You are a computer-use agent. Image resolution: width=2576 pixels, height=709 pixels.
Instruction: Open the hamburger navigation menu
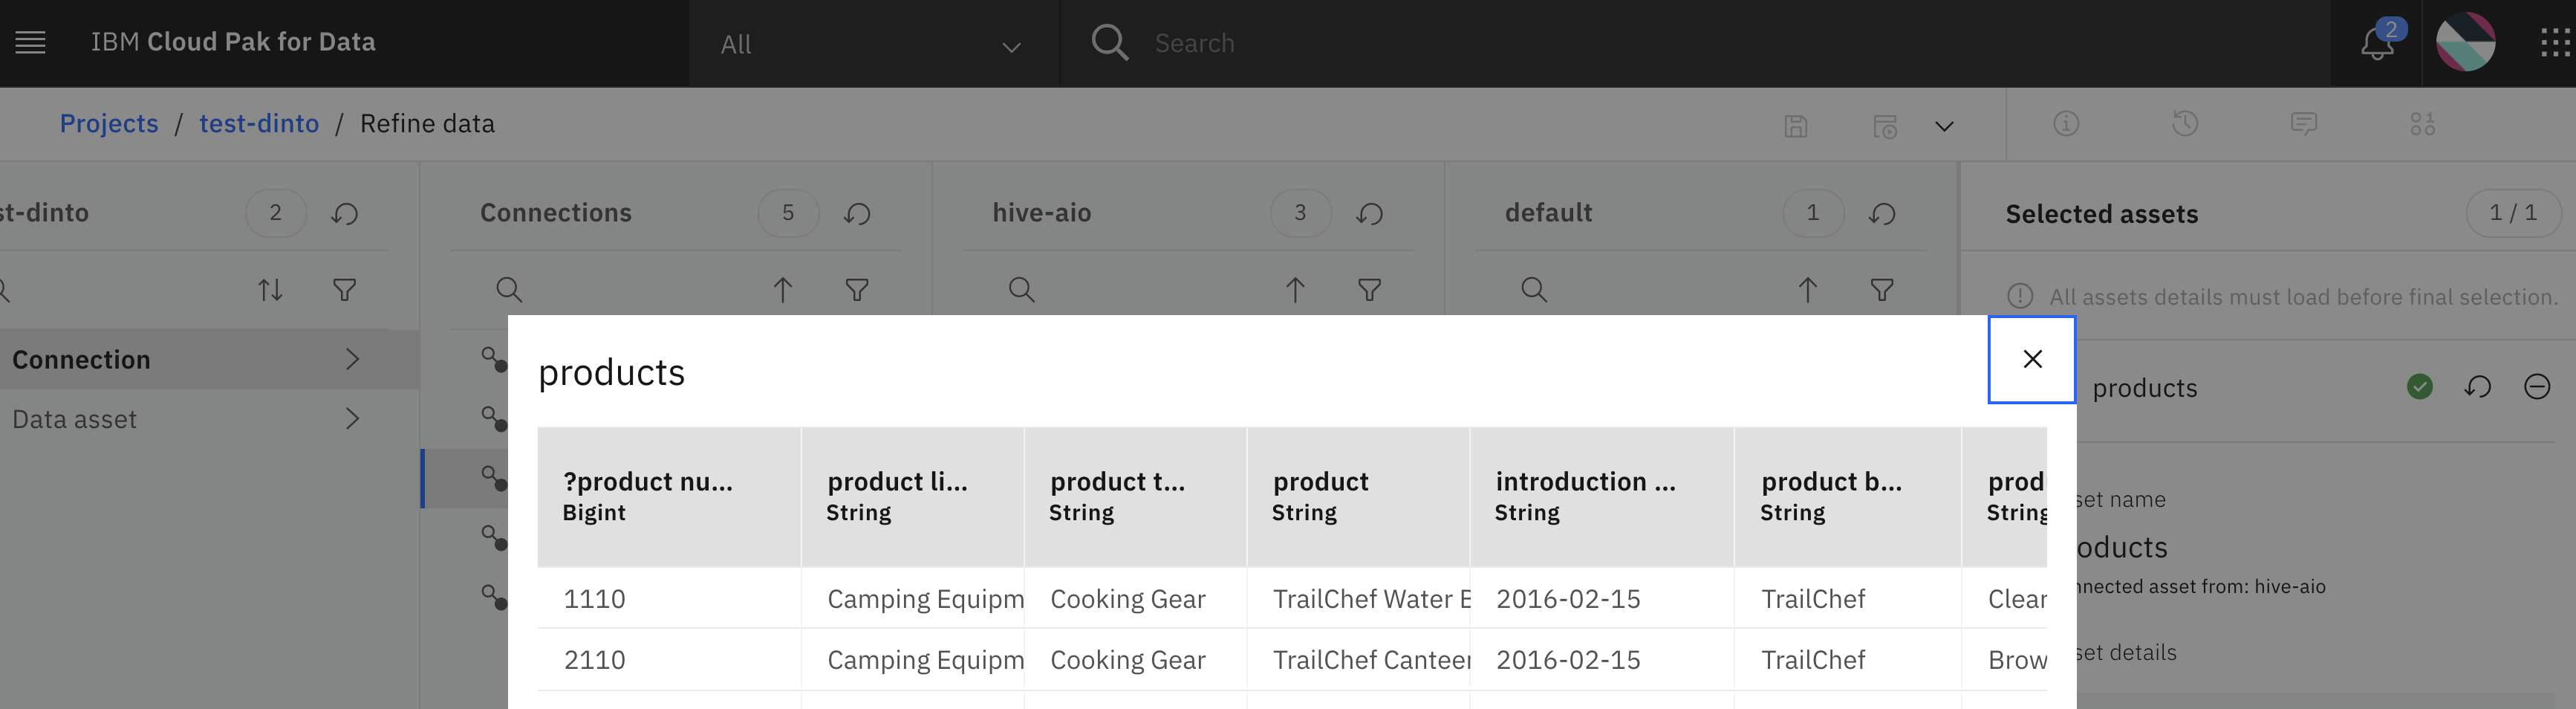tap(30, 43)
